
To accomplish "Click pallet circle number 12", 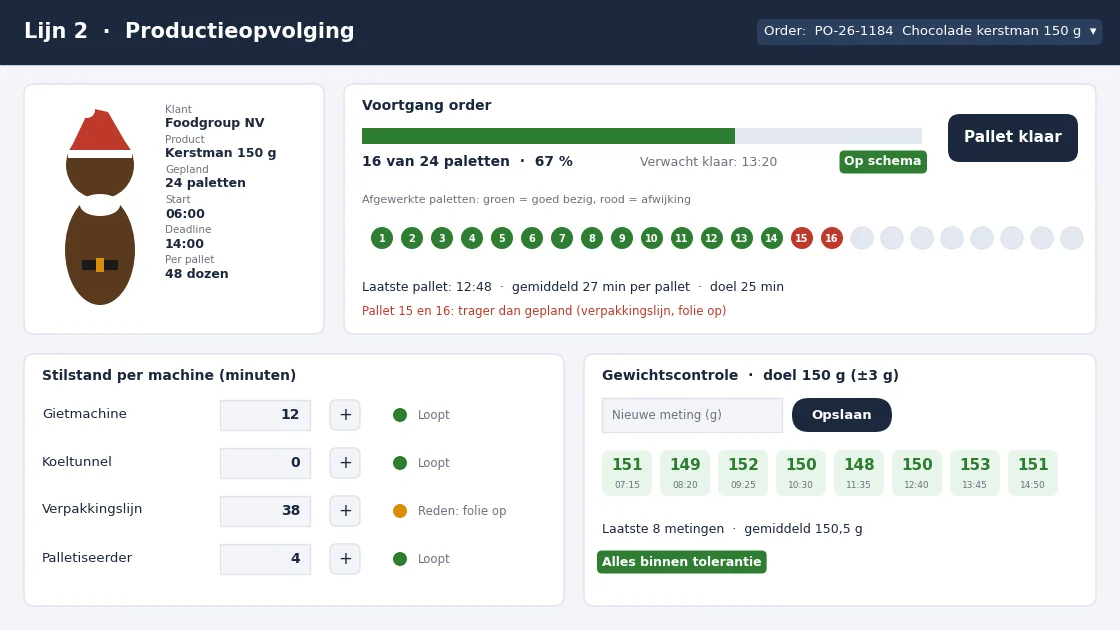I will pos(711,239).
